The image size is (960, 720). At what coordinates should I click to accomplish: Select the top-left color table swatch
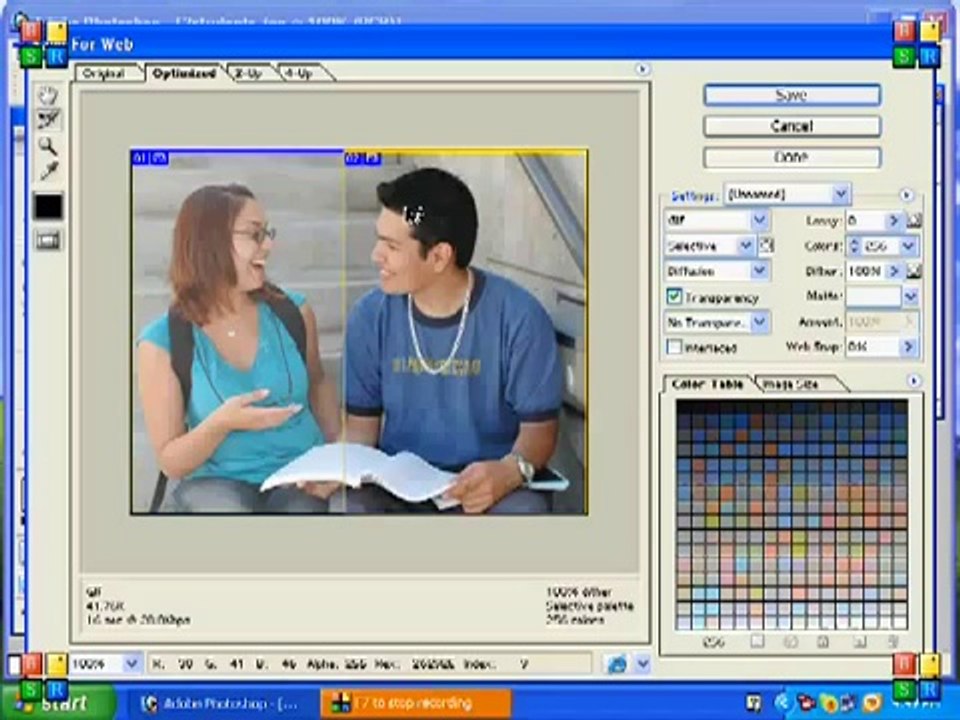[683, 408]
